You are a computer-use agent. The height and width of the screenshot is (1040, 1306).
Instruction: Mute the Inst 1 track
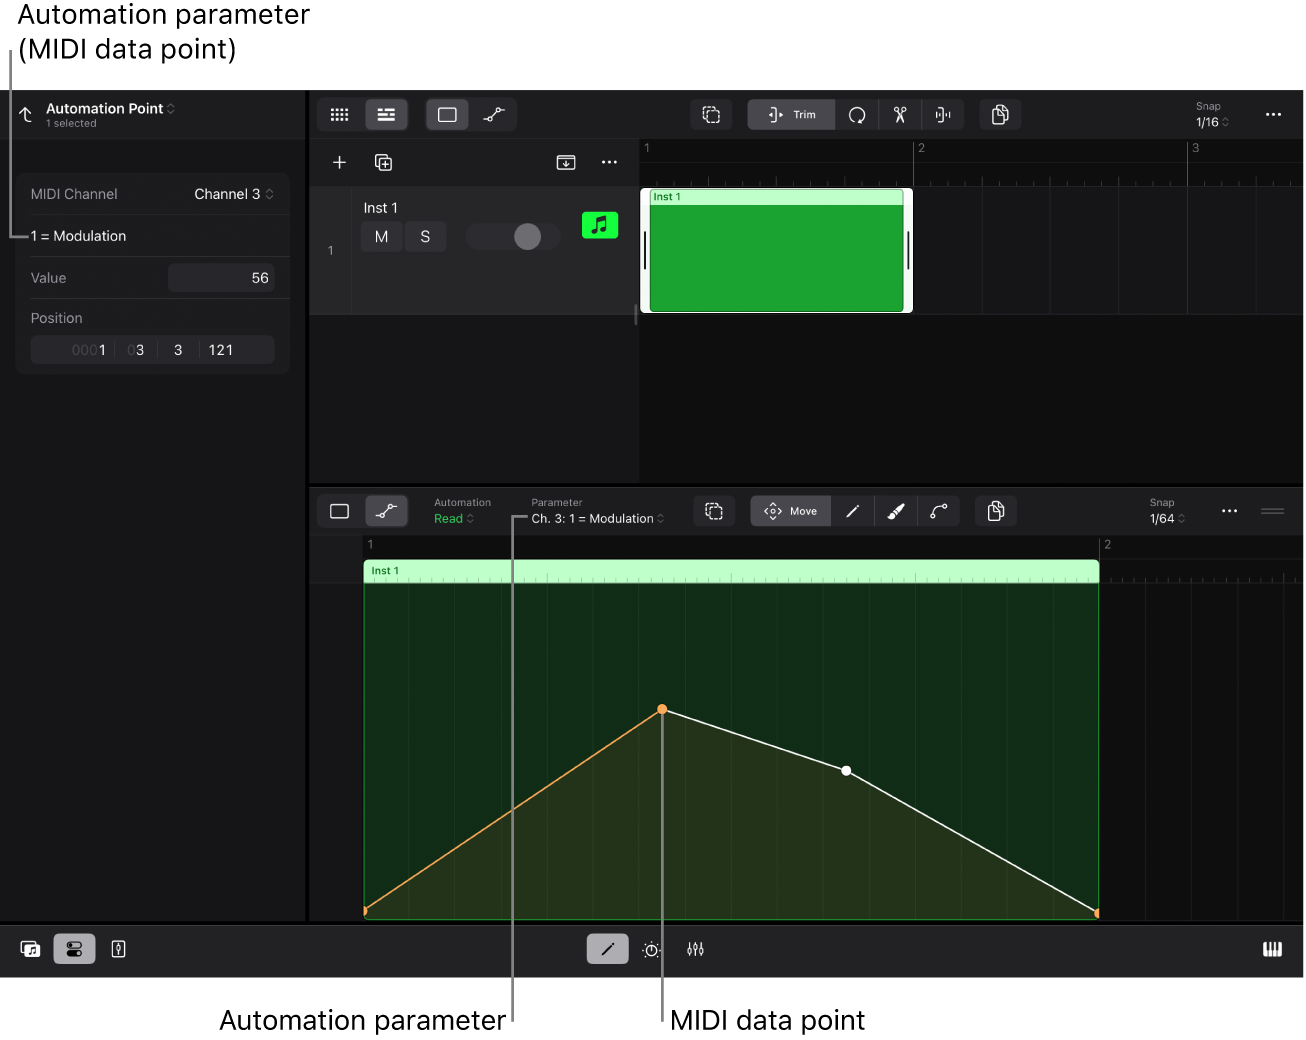pyautogui.click(x=381, y=236)
